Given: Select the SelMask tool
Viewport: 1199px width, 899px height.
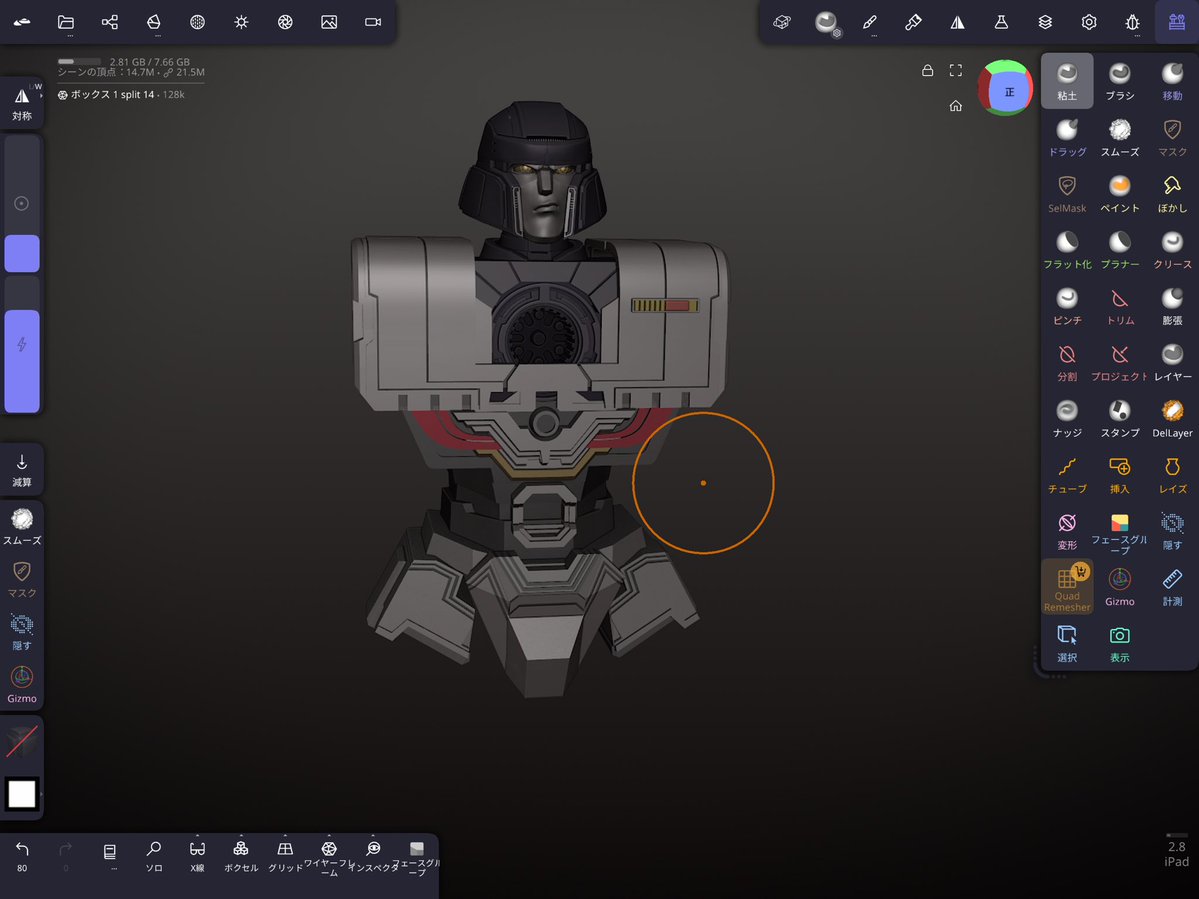Looking at the screenshot, I should [1067, 193].
